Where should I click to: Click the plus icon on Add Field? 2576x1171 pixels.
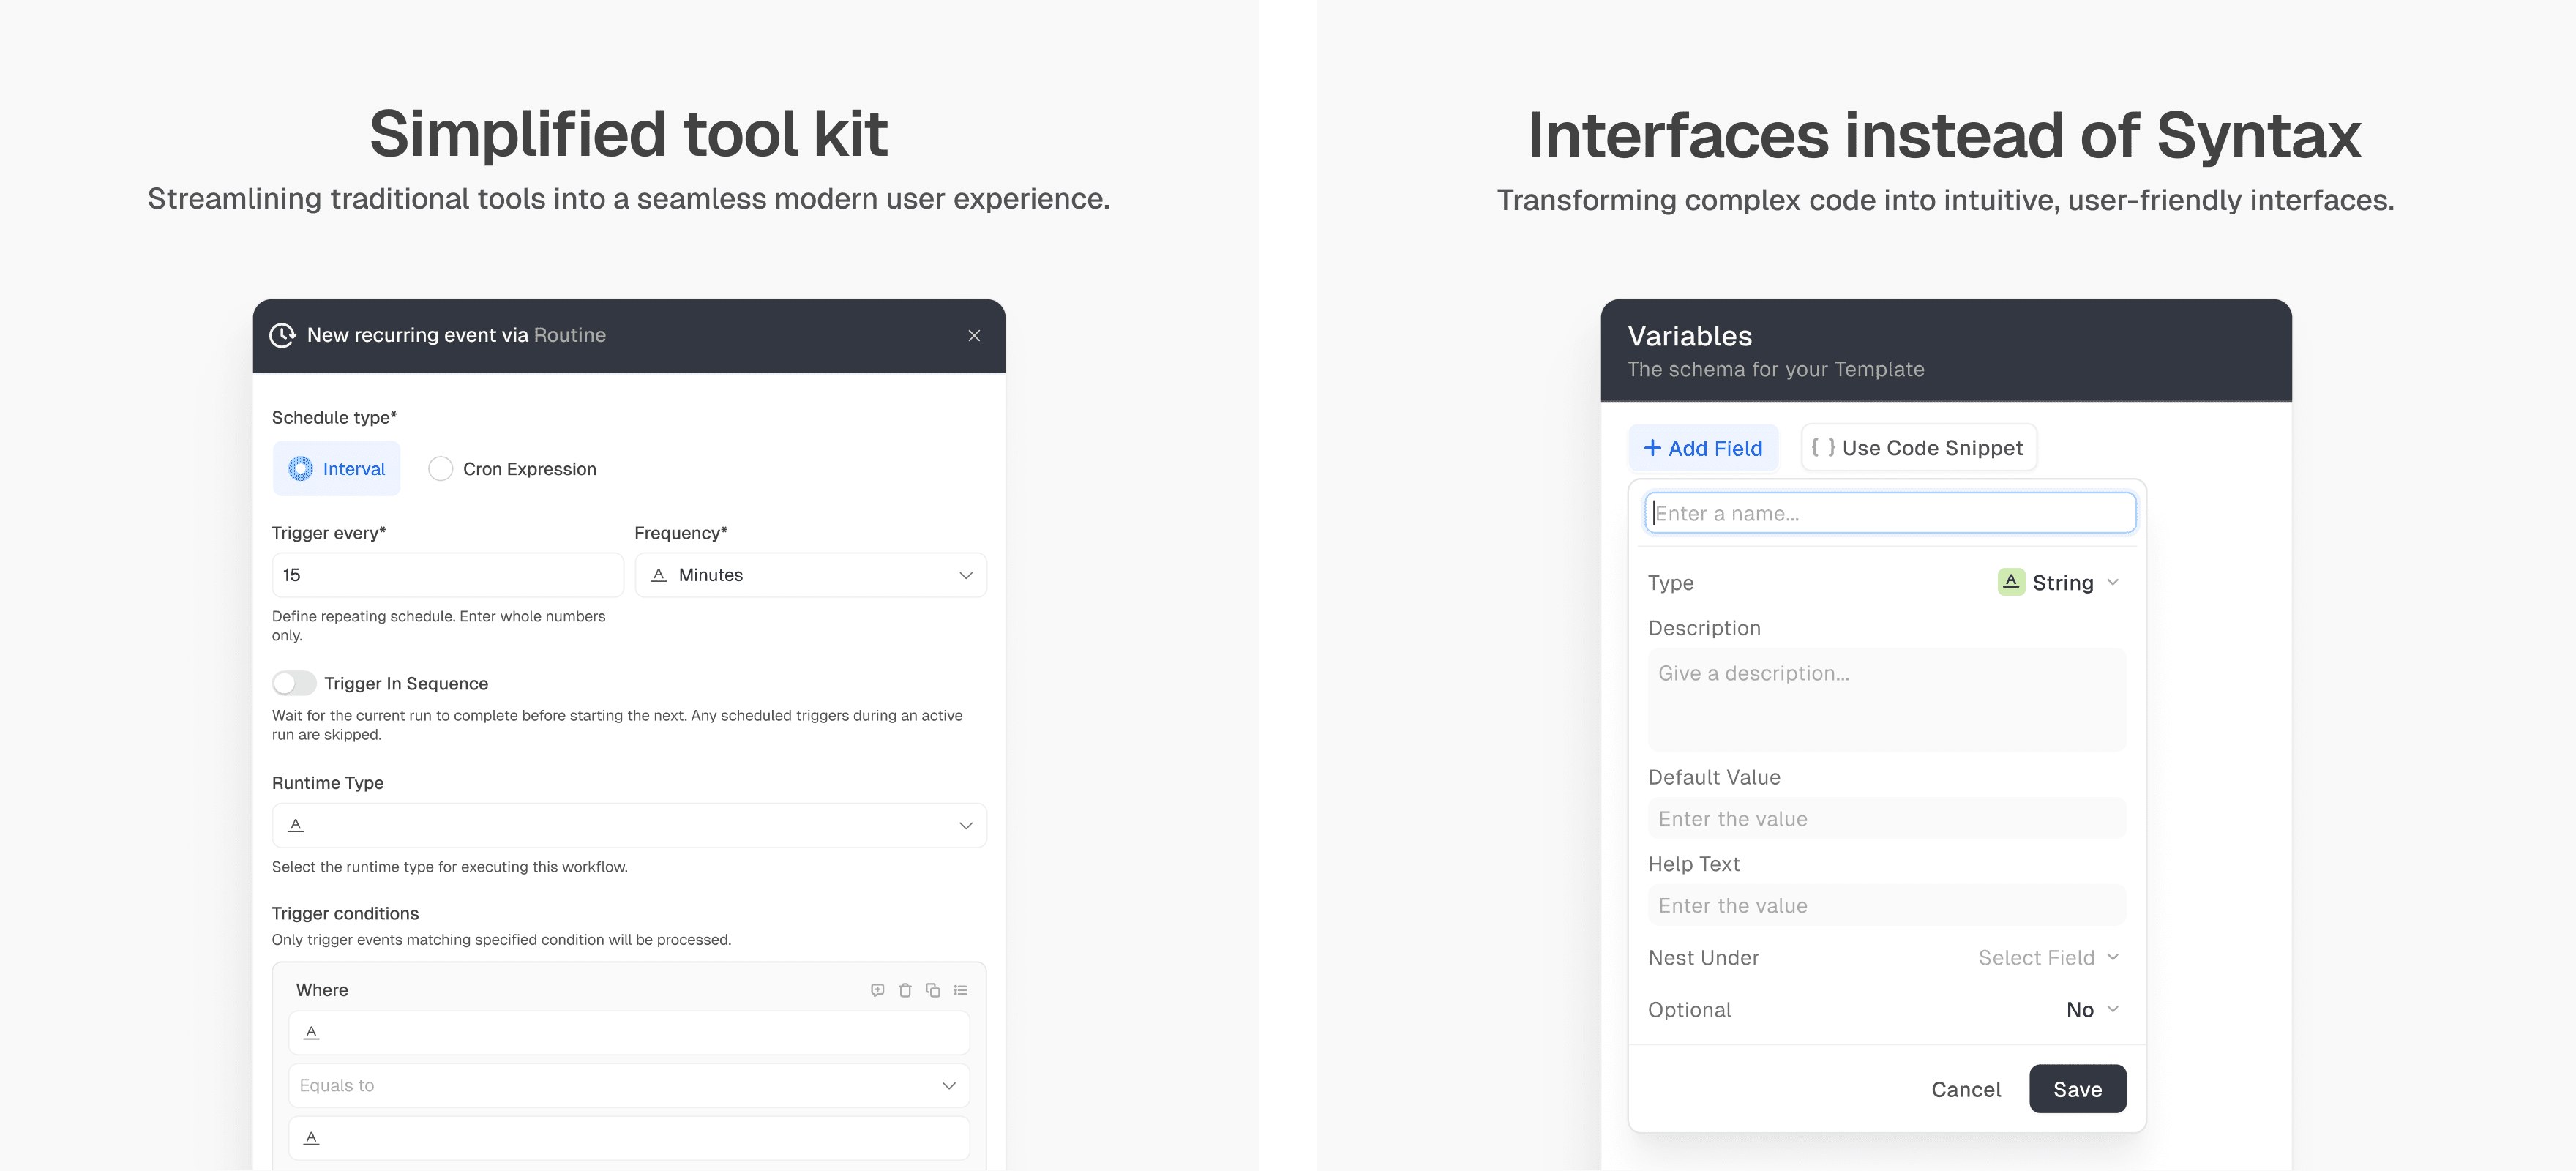click(1653, 448)
